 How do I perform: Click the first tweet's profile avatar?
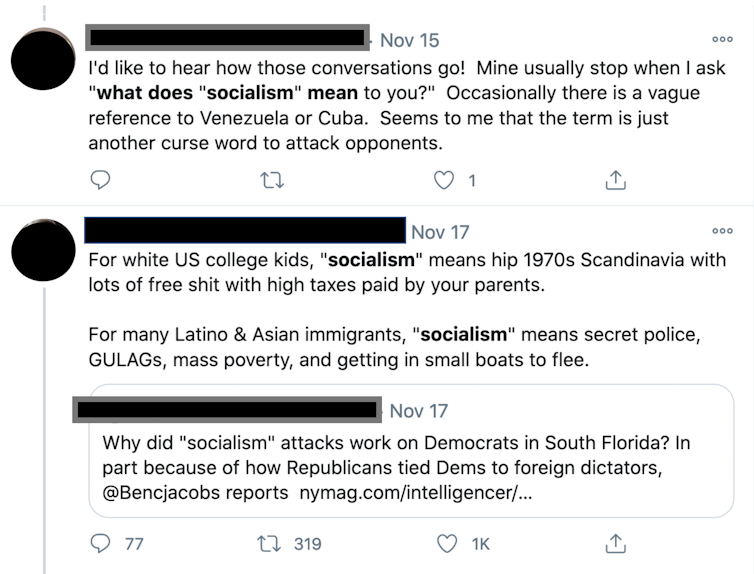pos(43,58)
